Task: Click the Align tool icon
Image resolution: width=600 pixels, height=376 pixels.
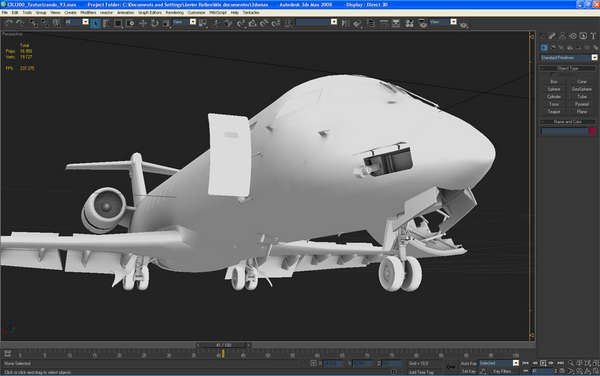Action: tap(357, 24)
